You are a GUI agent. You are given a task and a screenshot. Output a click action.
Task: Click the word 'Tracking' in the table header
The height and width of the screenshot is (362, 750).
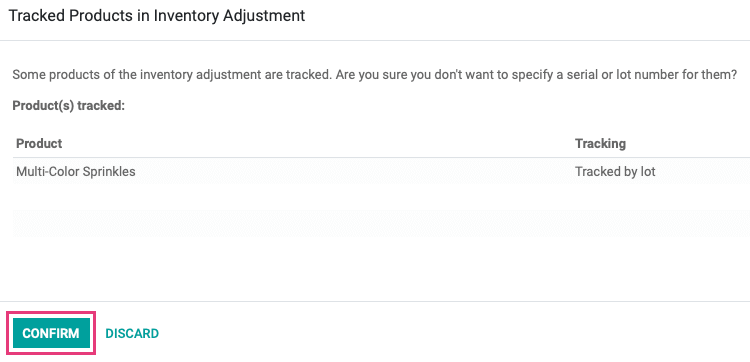pyautogui.click(x=600, y=143)
